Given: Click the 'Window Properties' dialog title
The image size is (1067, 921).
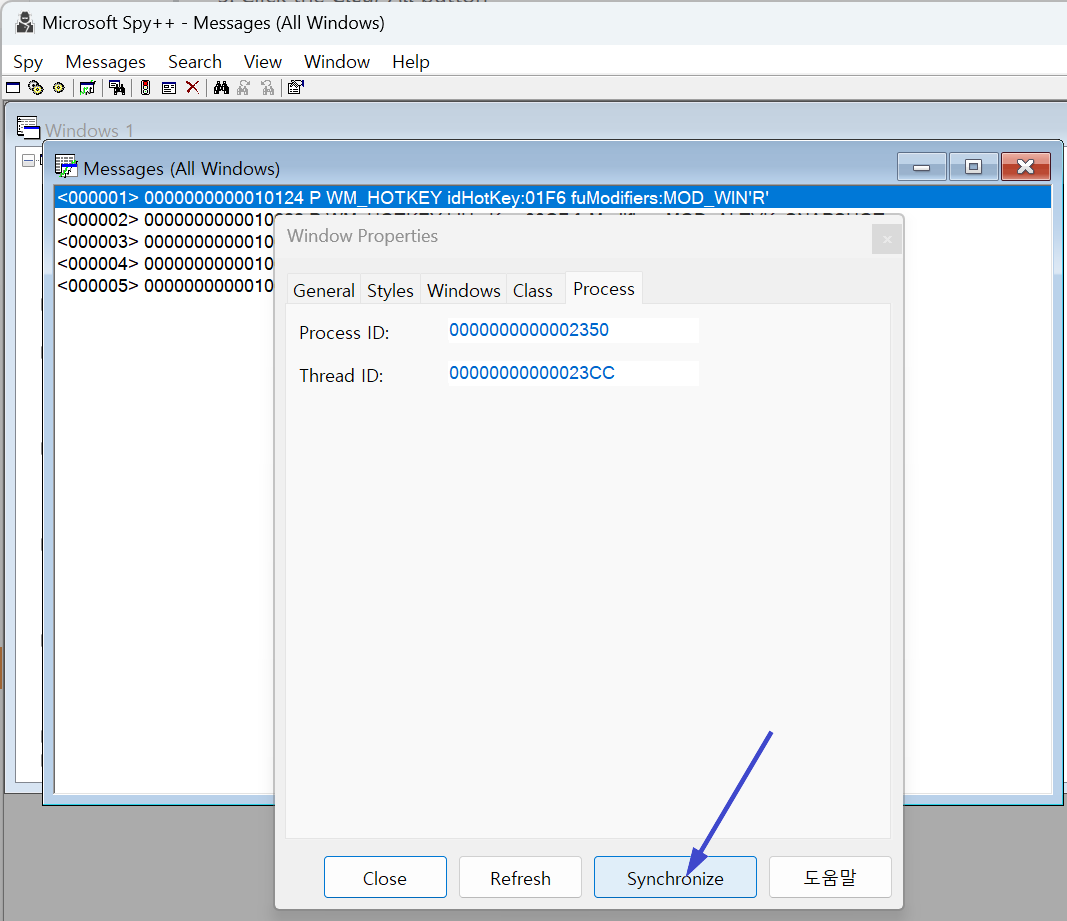Looking at the screenshot, I should click(363, 236).
